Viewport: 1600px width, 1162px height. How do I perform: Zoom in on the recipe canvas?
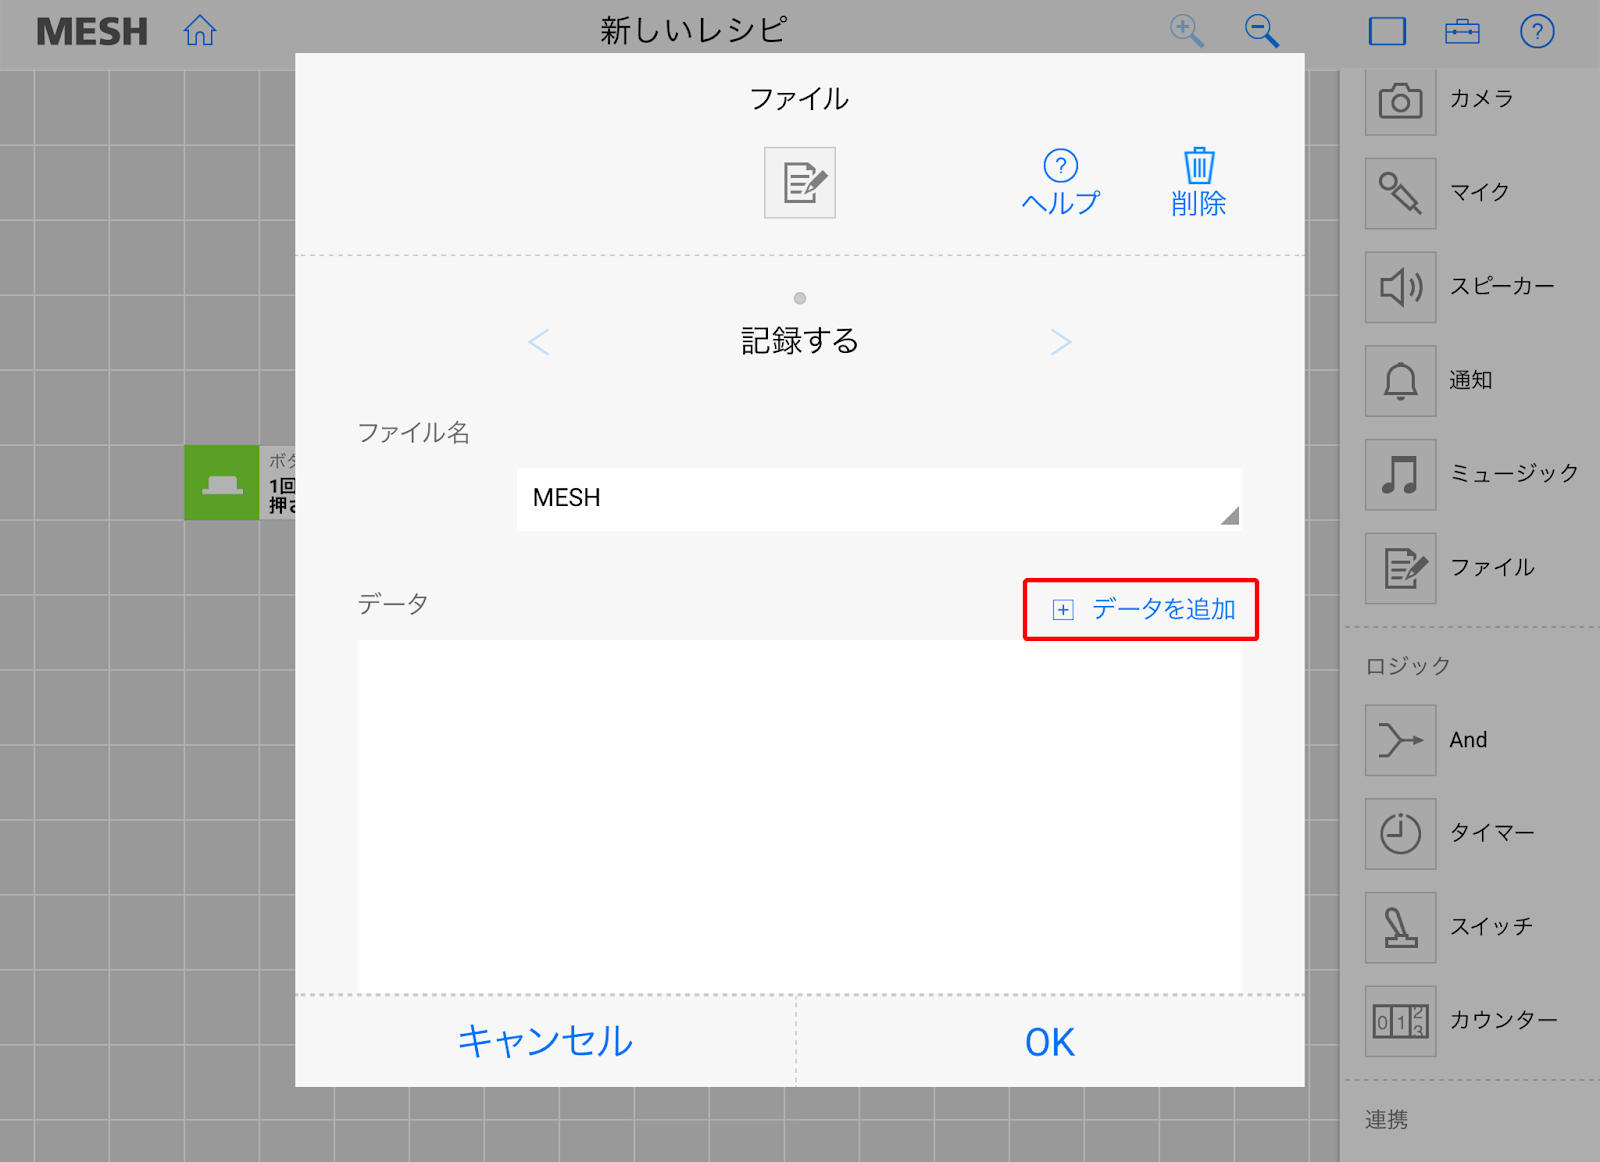coord(1186,31)
